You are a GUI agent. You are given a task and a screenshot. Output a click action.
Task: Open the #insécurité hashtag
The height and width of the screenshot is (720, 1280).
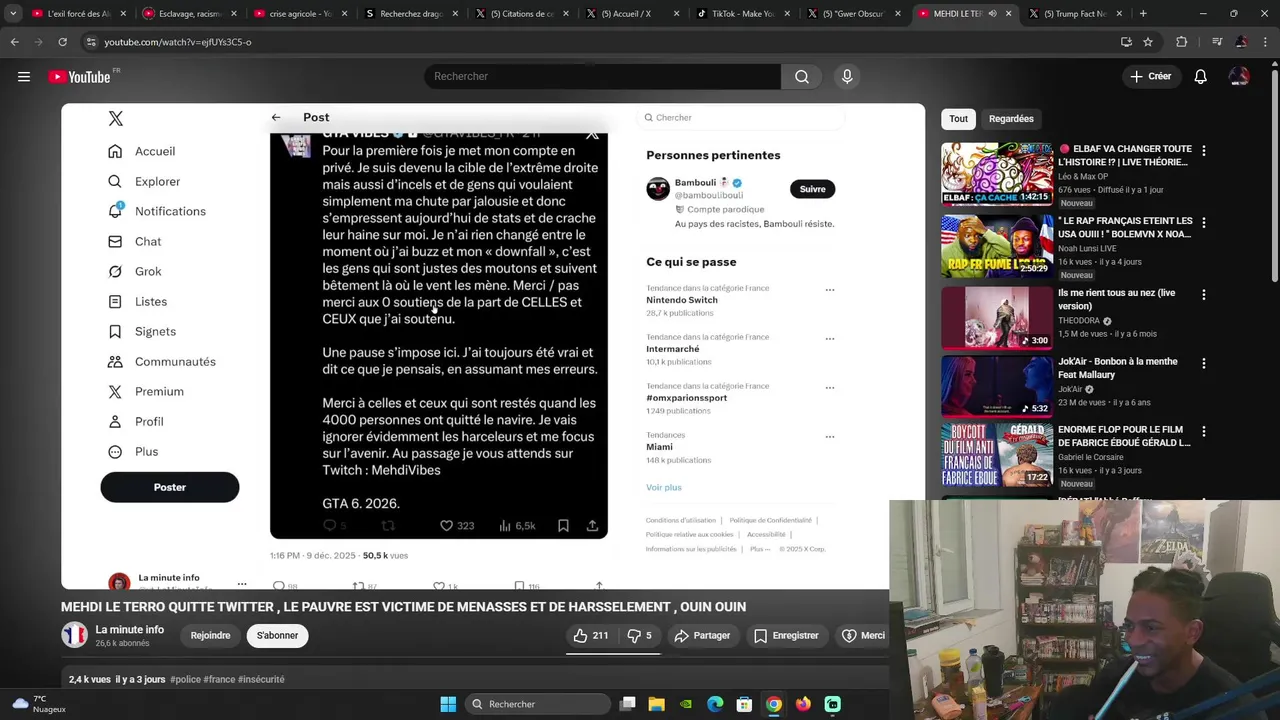pos(261,679)
